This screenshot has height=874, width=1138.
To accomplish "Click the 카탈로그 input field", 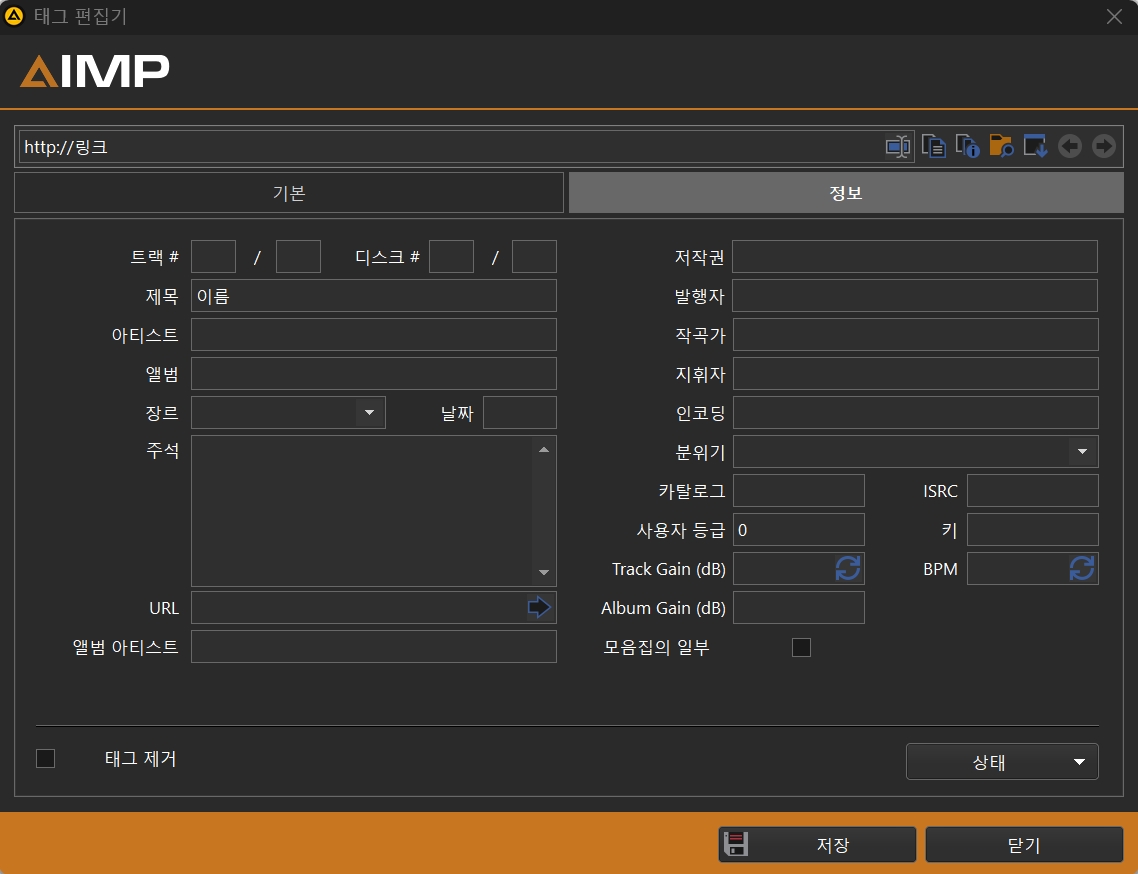I will coord(799,491).
